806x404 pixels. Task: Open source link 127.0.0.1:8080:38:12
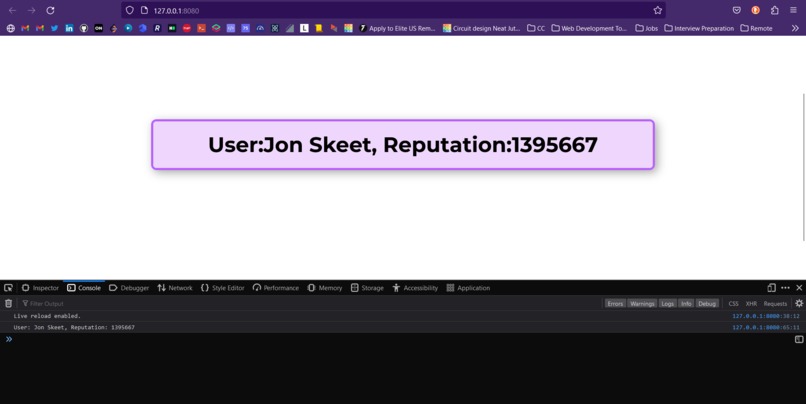(x=766, y=316)
